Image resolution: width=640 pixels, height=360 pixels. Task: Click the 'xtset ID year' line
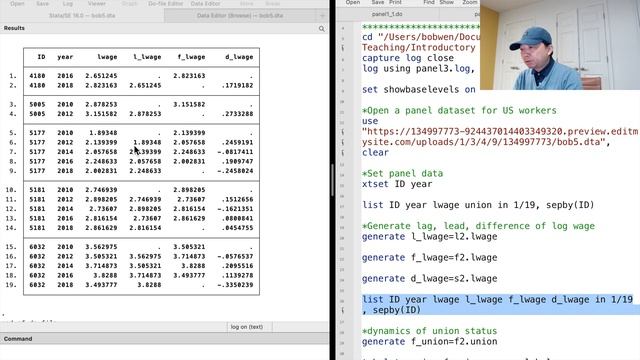click(x=397, y=184)
